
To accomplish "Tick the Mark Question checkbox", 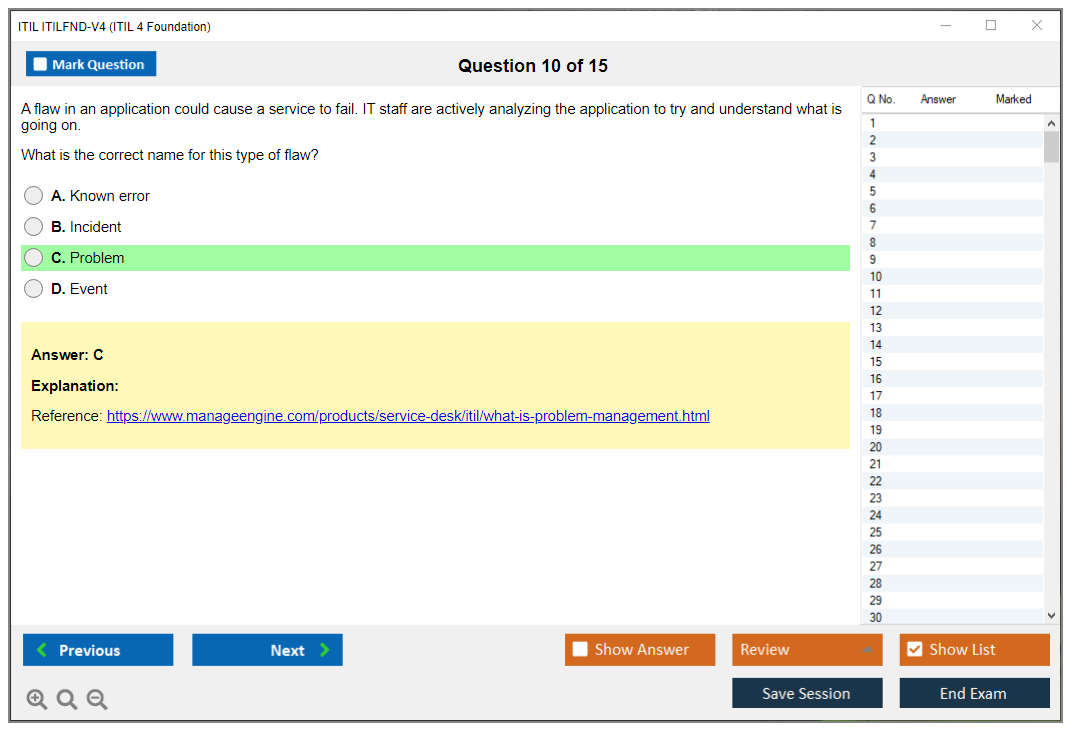I will (x=41, y=65).
